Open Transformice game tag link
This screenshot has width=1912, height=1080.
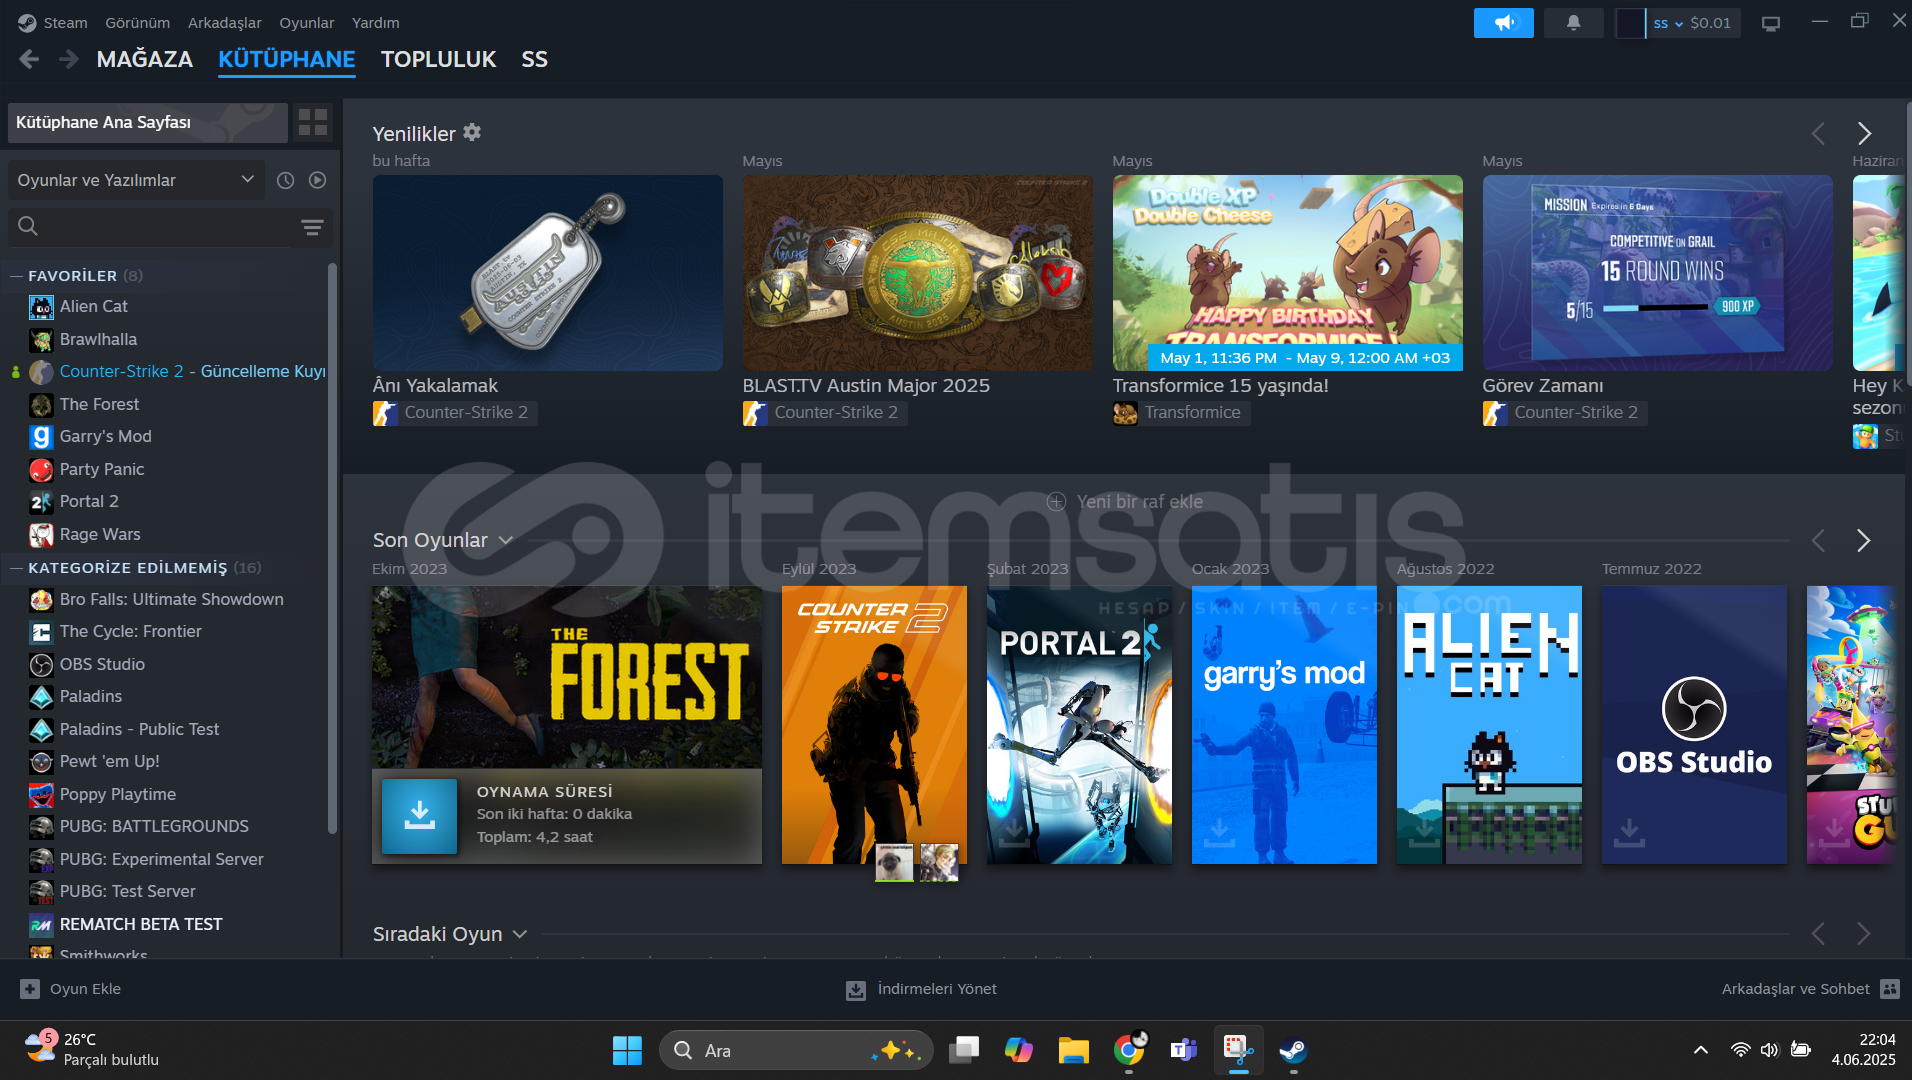click(1180, 412)
